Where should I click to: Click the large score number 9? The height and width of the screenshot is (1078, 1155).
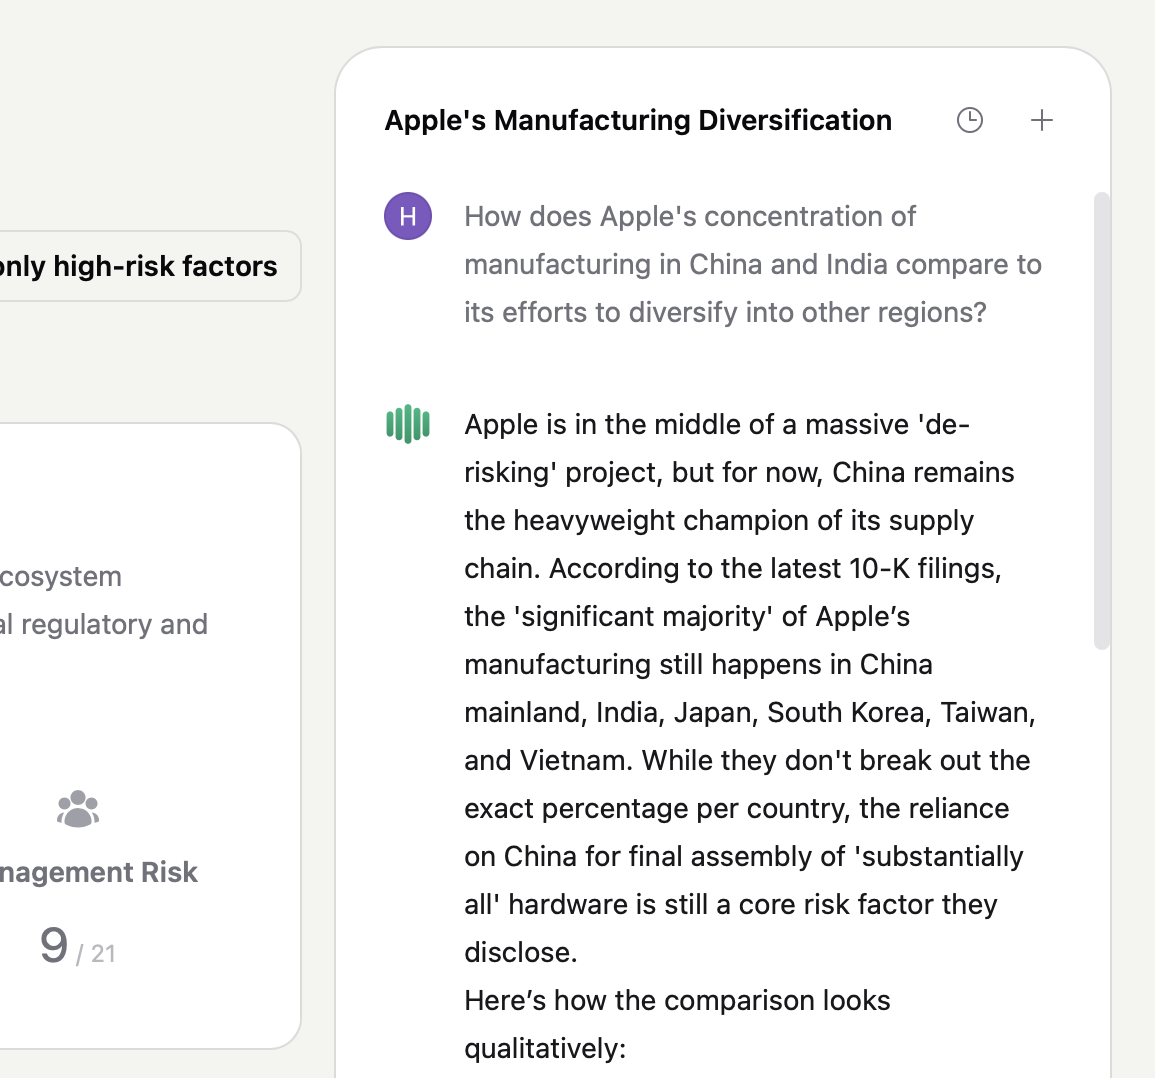coord(54,946)
